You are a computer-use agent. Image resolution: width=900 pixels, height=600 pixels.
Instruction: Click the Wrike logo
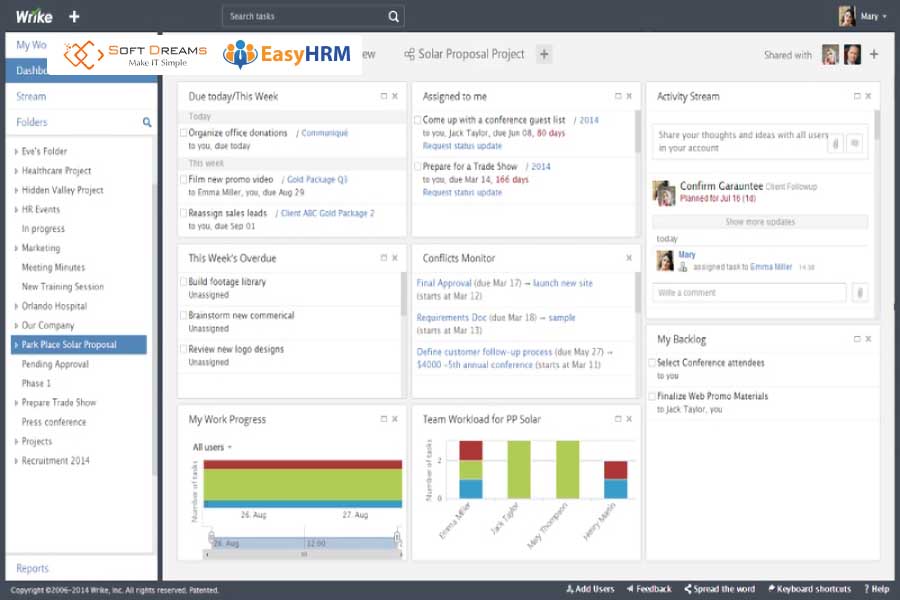pyautogui.click(x=34, y=17)
